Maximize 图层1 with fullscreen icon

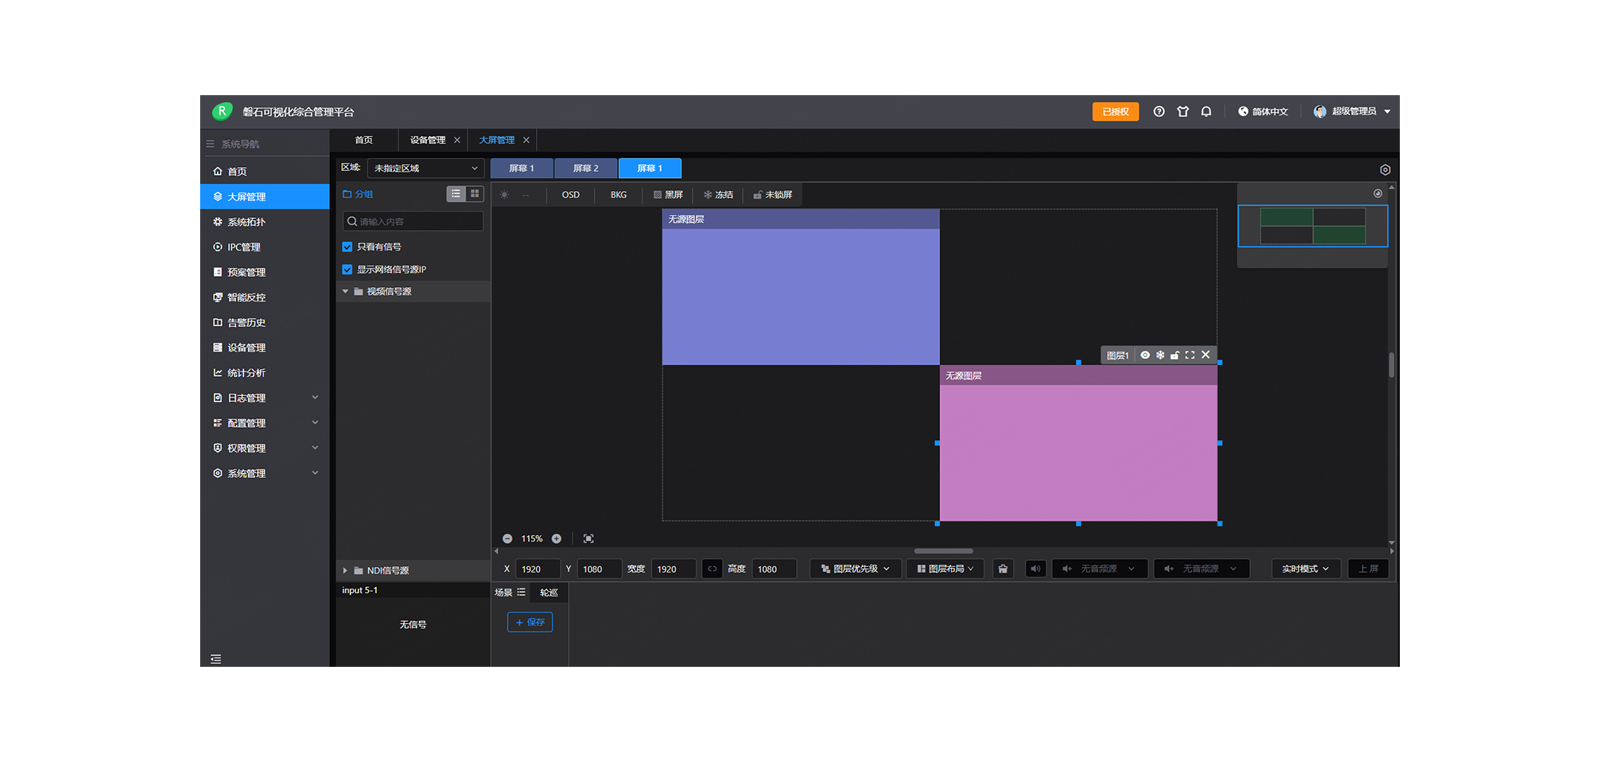click(x=1190, y=355)
